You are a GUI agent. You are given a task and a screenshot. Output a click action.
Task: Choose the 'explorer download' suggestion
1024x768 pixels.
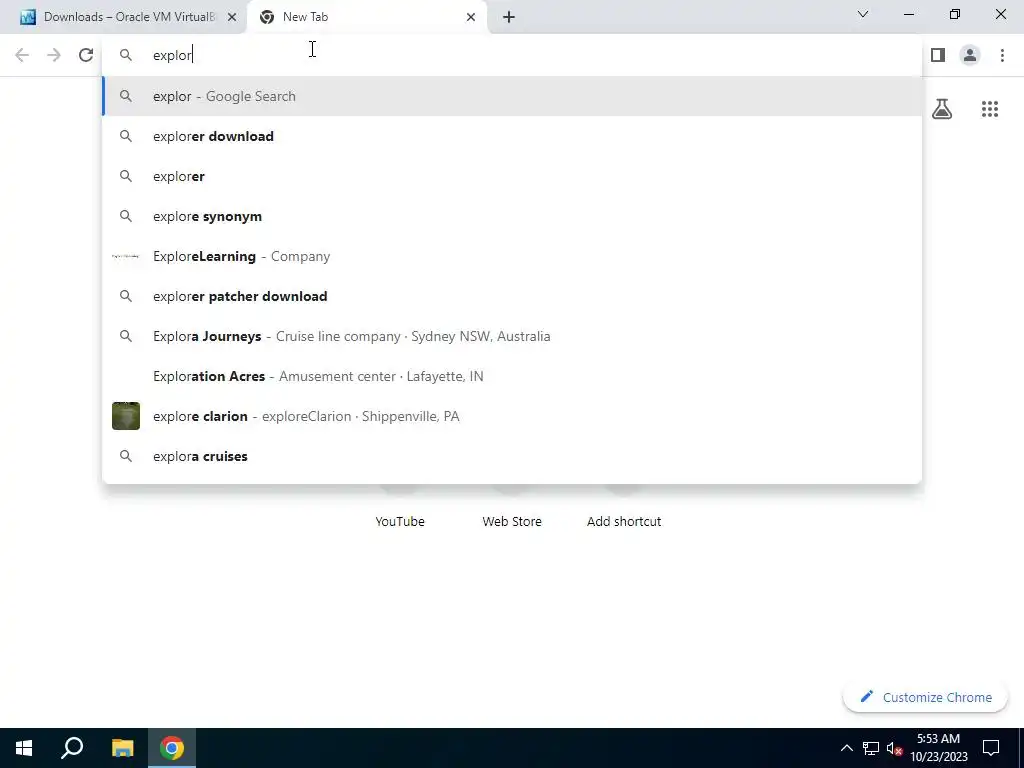pyautogui.click(x=512, y=136)
